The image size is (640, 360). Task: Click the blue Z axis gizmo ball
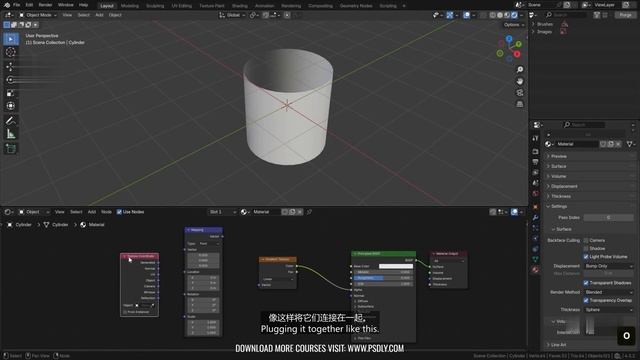[509, 39]
